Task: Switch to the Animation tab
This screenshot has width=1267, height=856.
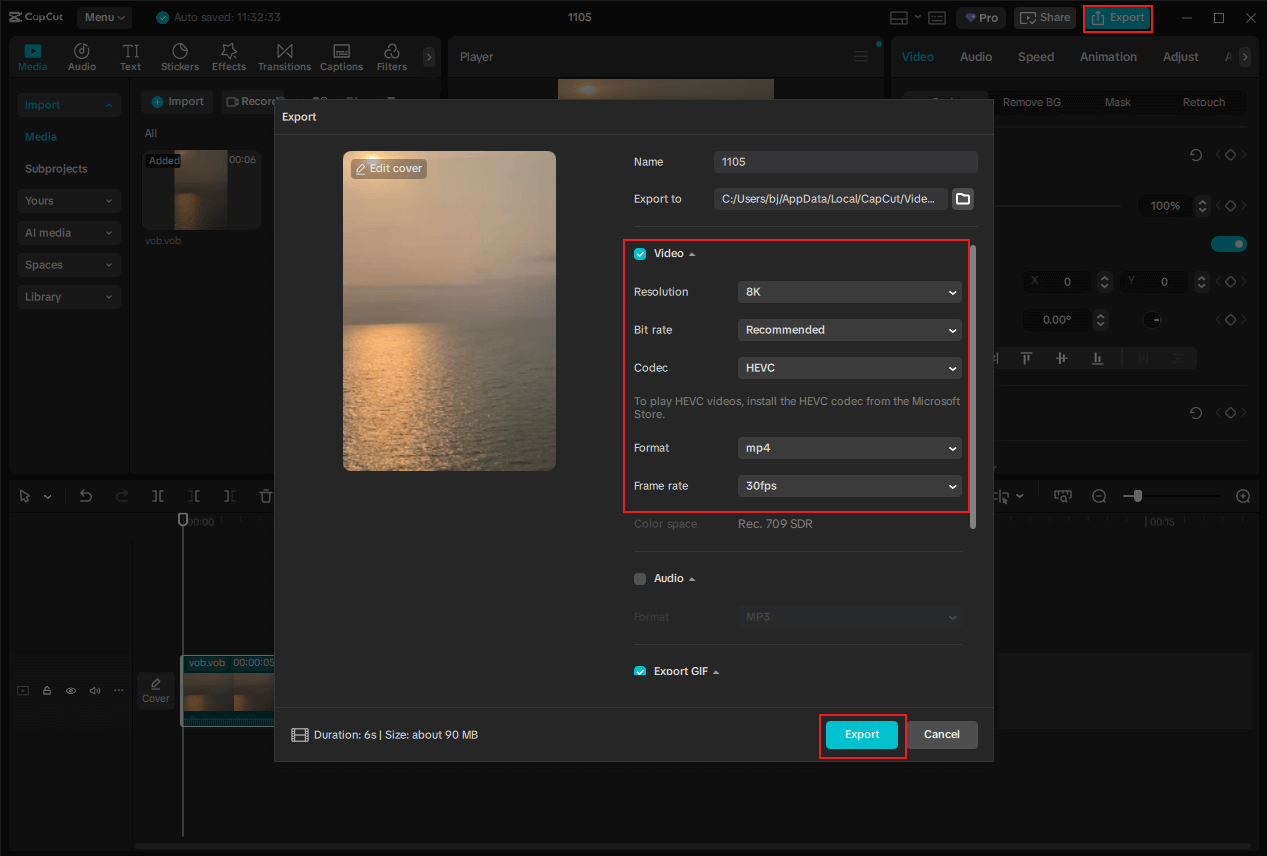Action: pos(1107,57)
